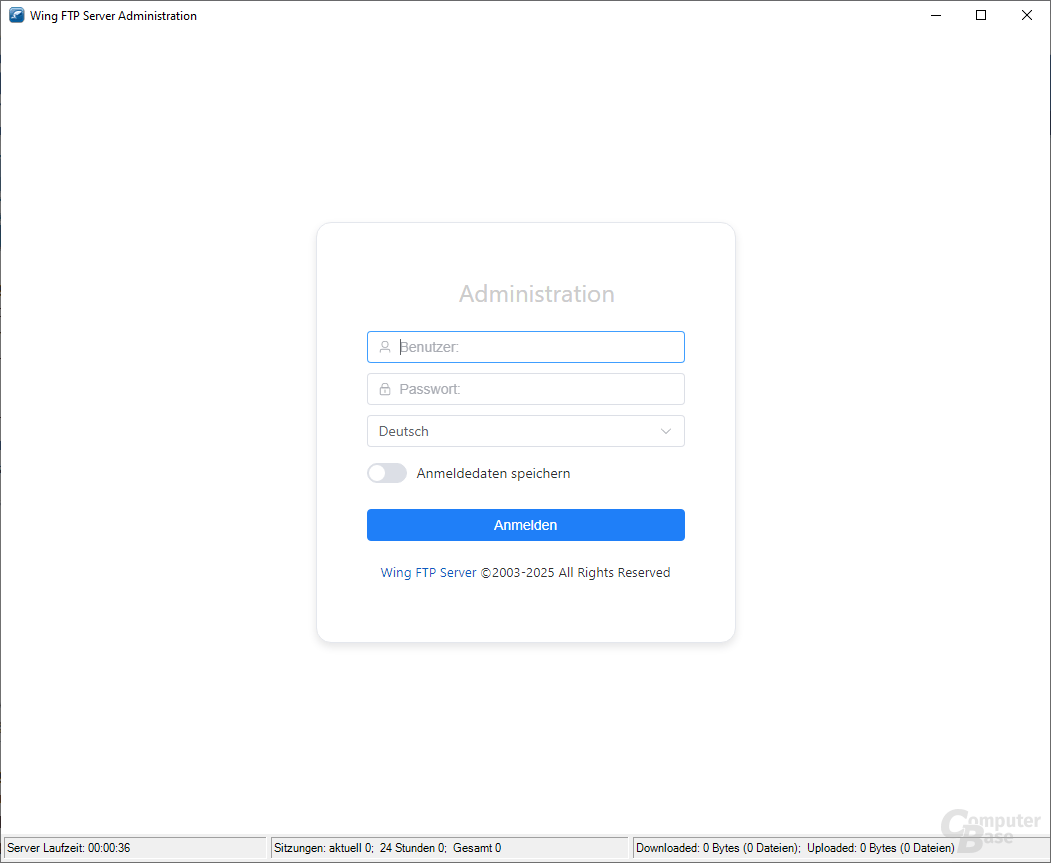Expand the language list via the chevron arrow
The height and width of the screenshot is (863, 1051).
coord(666,431)
